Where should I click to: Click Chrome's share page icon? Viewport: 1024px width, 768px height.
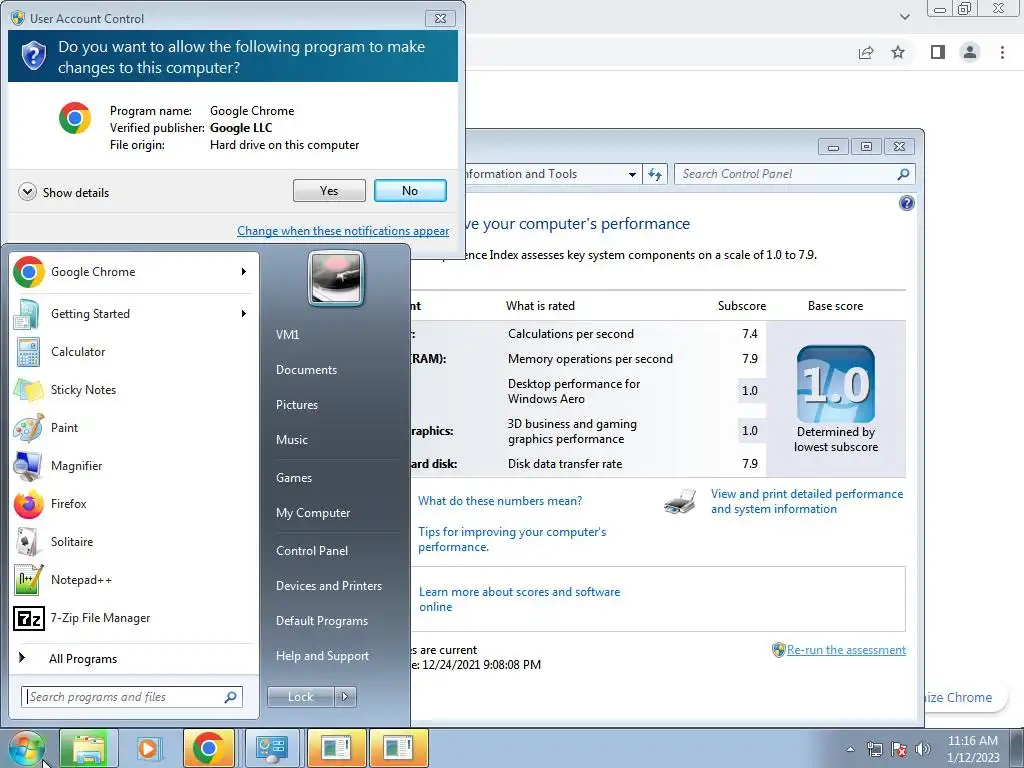(866, 52)
